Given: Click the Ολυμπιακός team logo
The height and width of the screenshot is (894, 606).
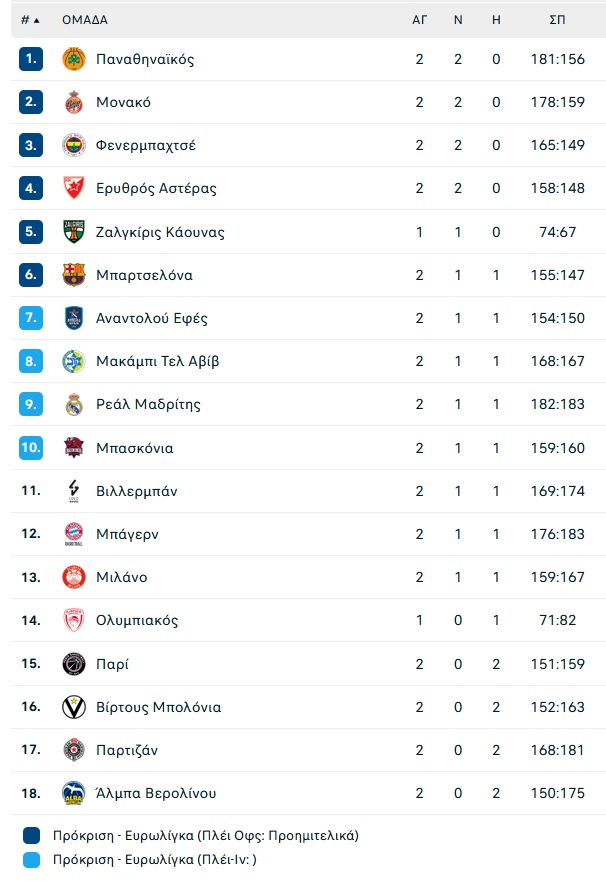Looking at the screenshot, I should 74,620.
